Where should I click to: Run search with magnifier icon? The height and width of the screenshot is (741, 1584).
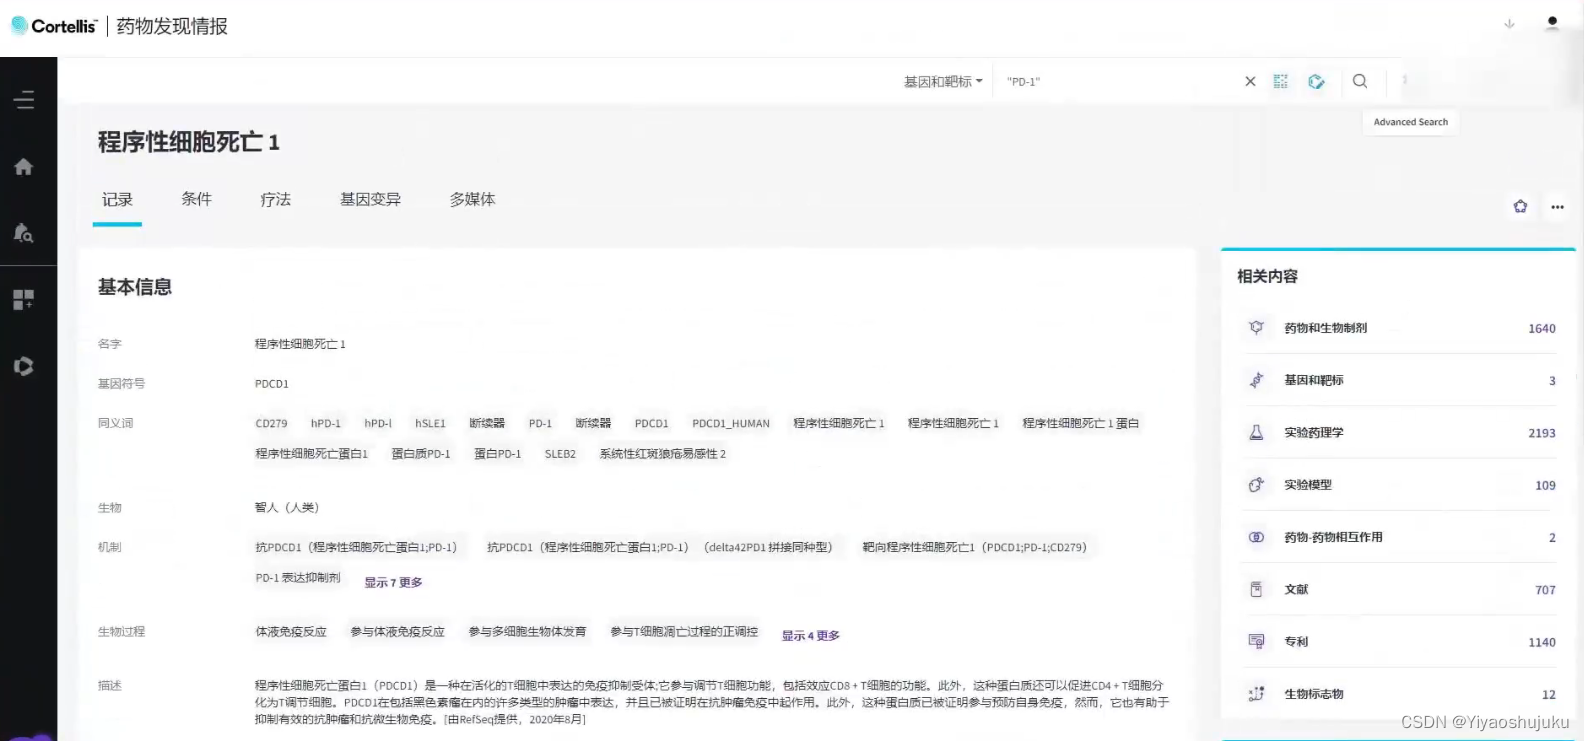coord(1360,82)
